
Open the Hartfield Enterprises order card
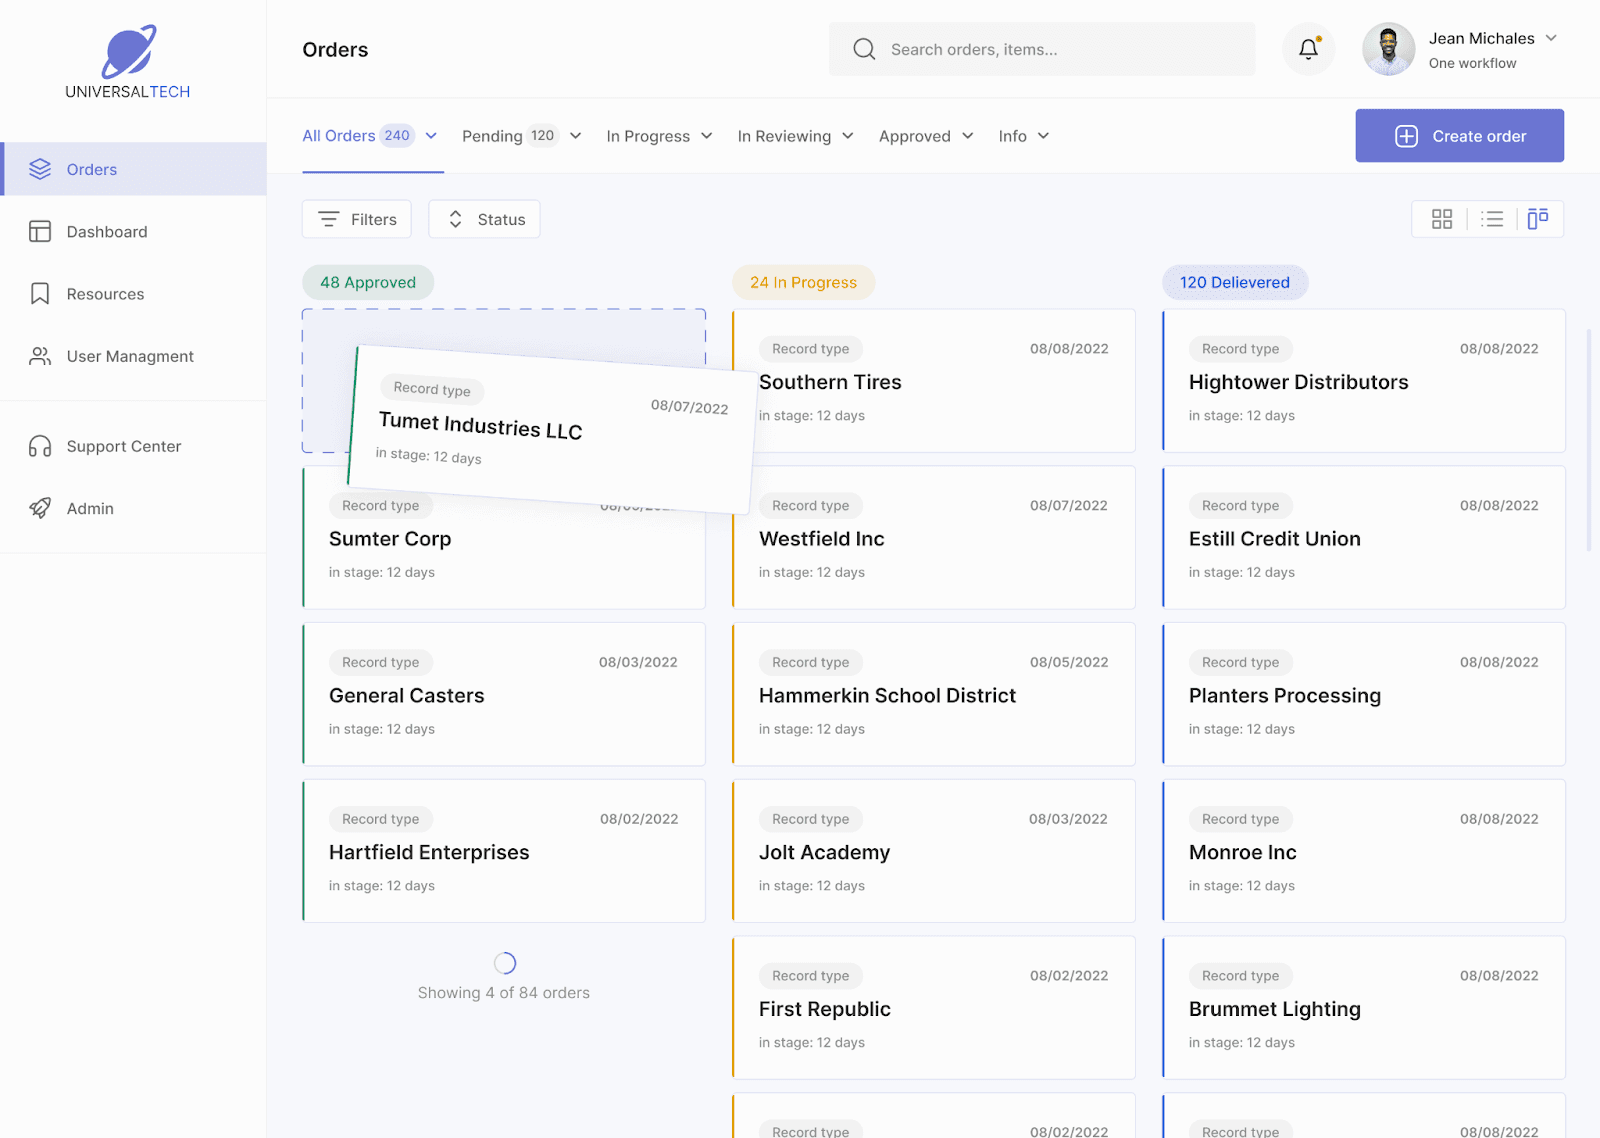click(x=504, y=851)
